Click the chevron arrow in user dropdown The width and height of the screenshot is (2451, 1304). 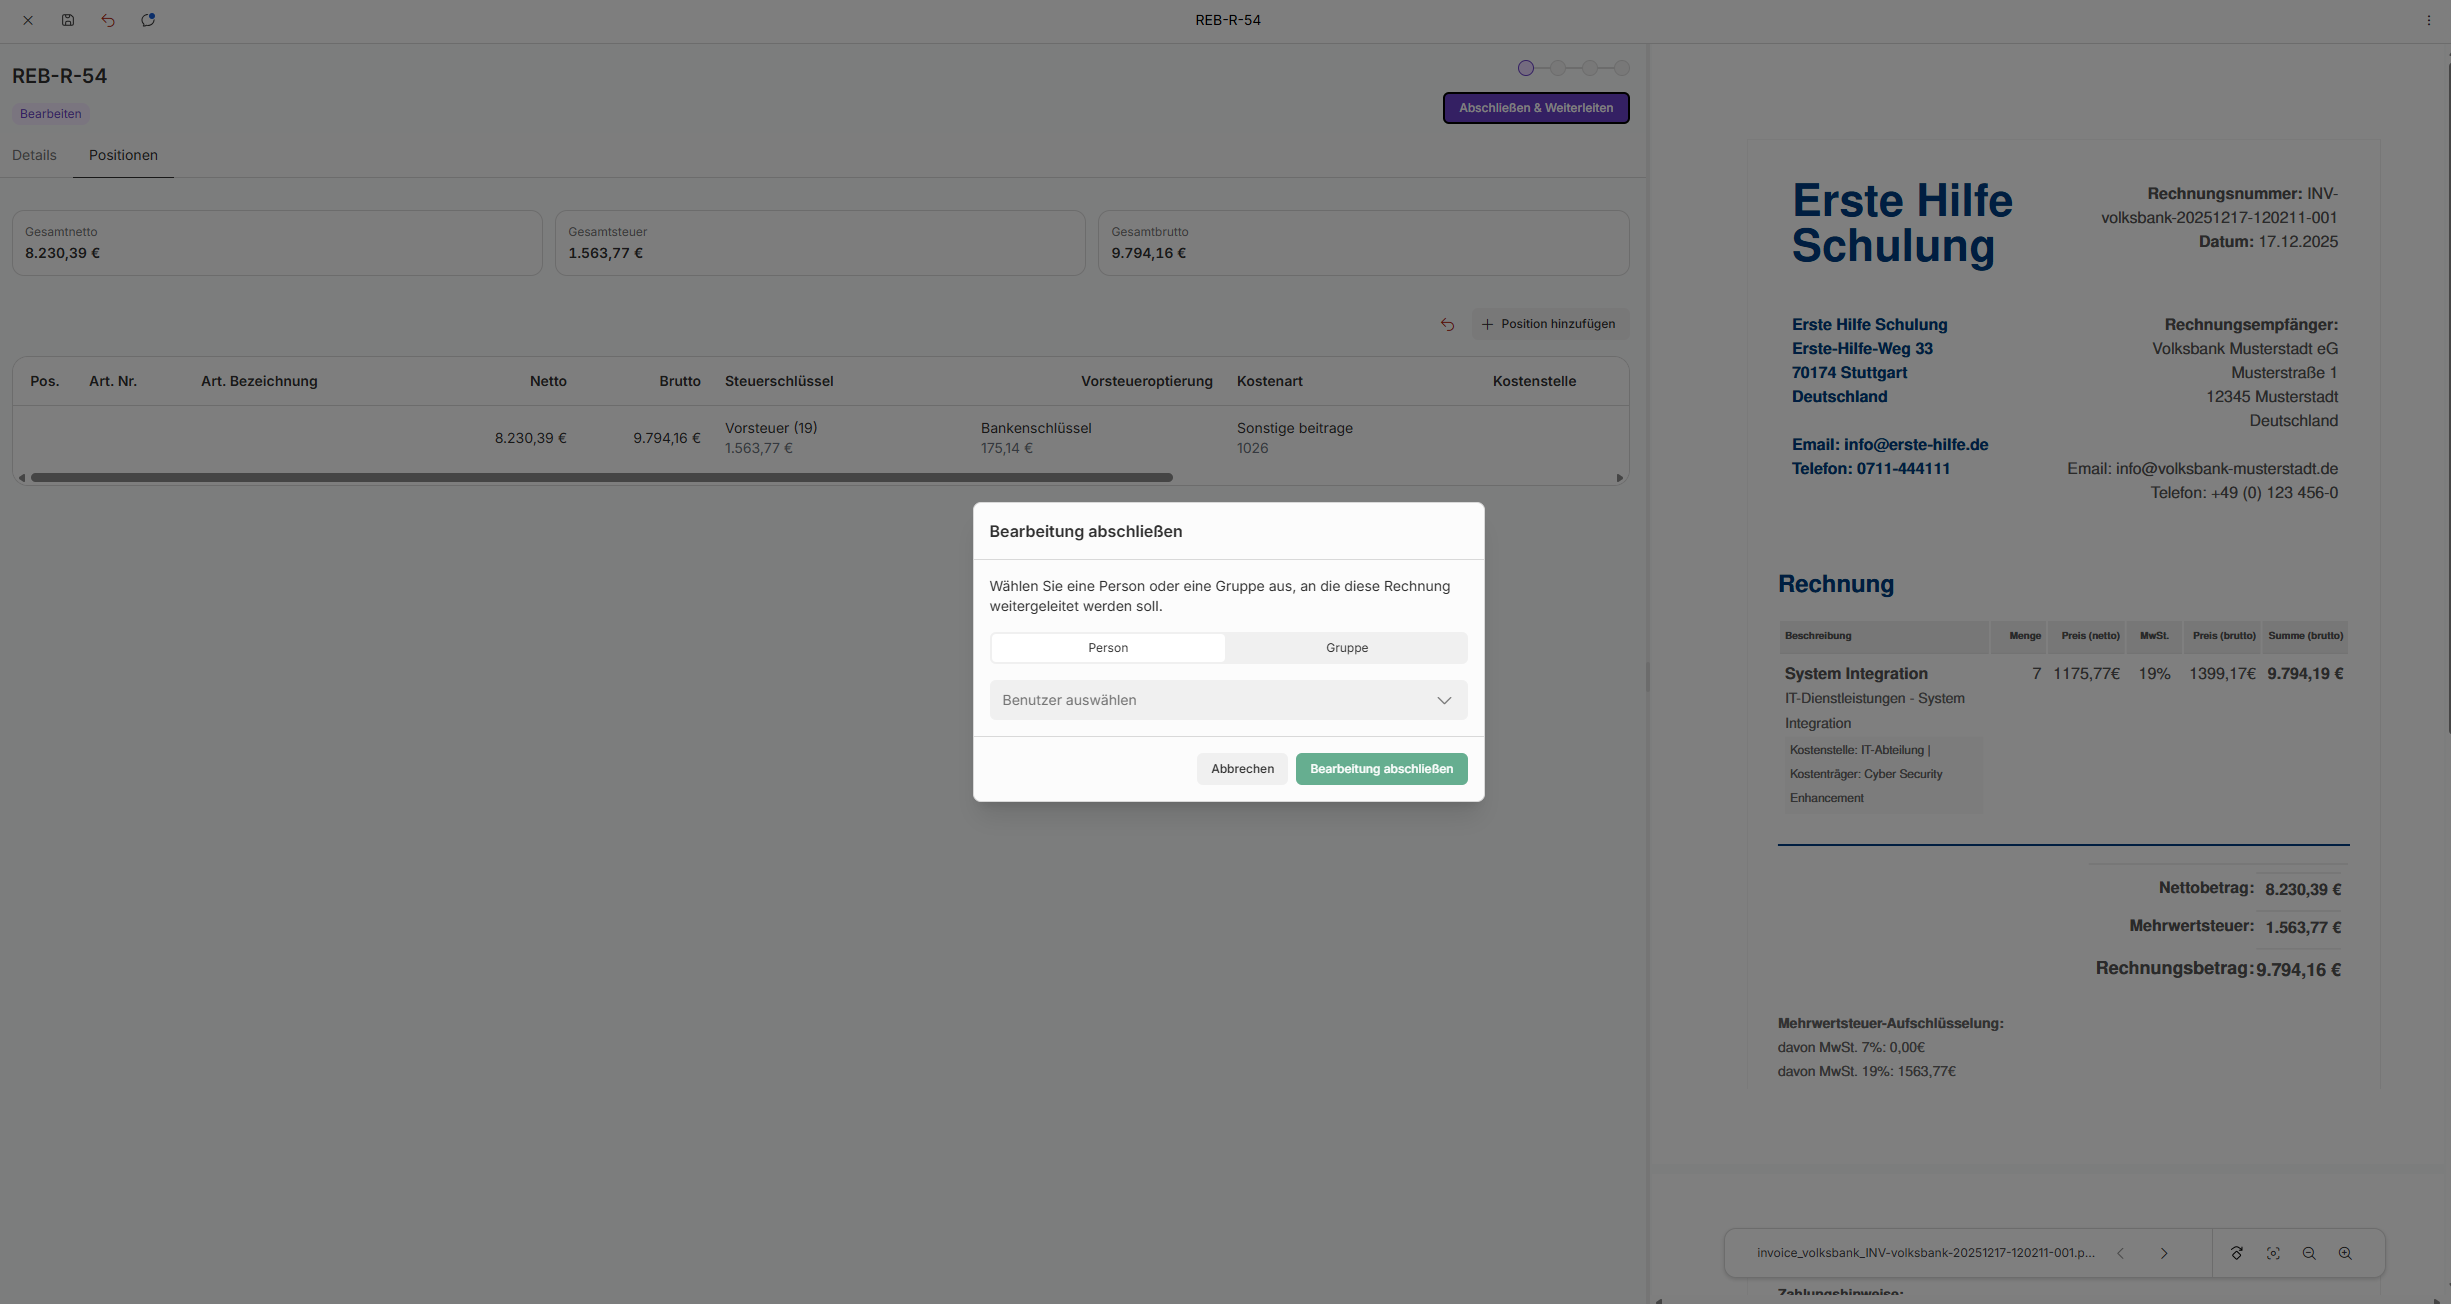point(1444,700)
